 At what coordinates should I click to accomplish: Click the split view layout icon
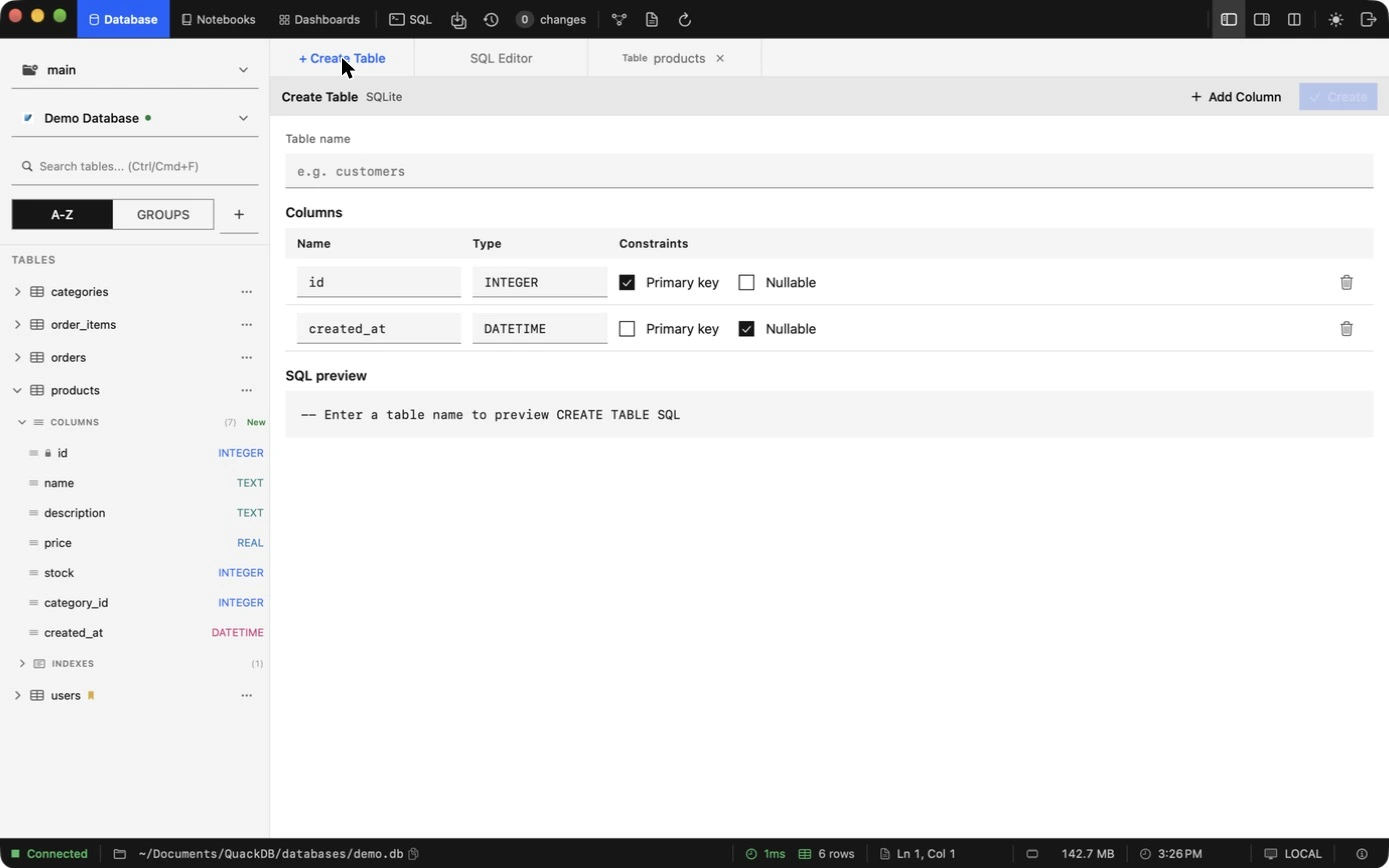pos(1294,19)
